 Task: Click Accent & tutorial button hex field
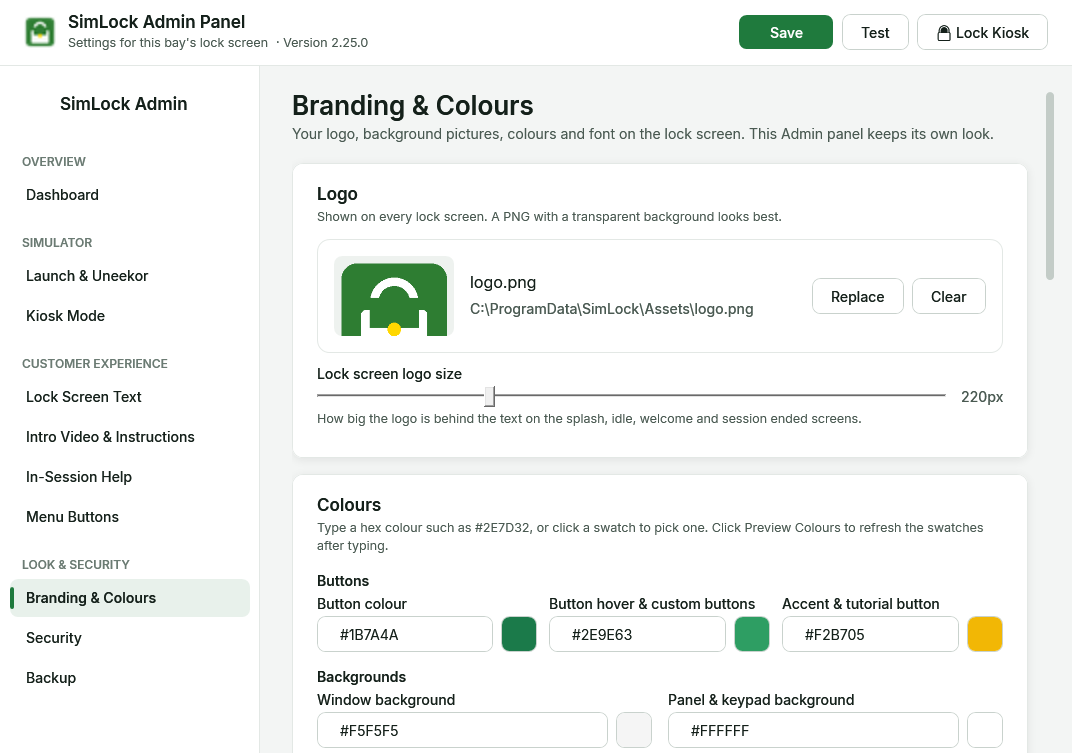coord(870,634)
